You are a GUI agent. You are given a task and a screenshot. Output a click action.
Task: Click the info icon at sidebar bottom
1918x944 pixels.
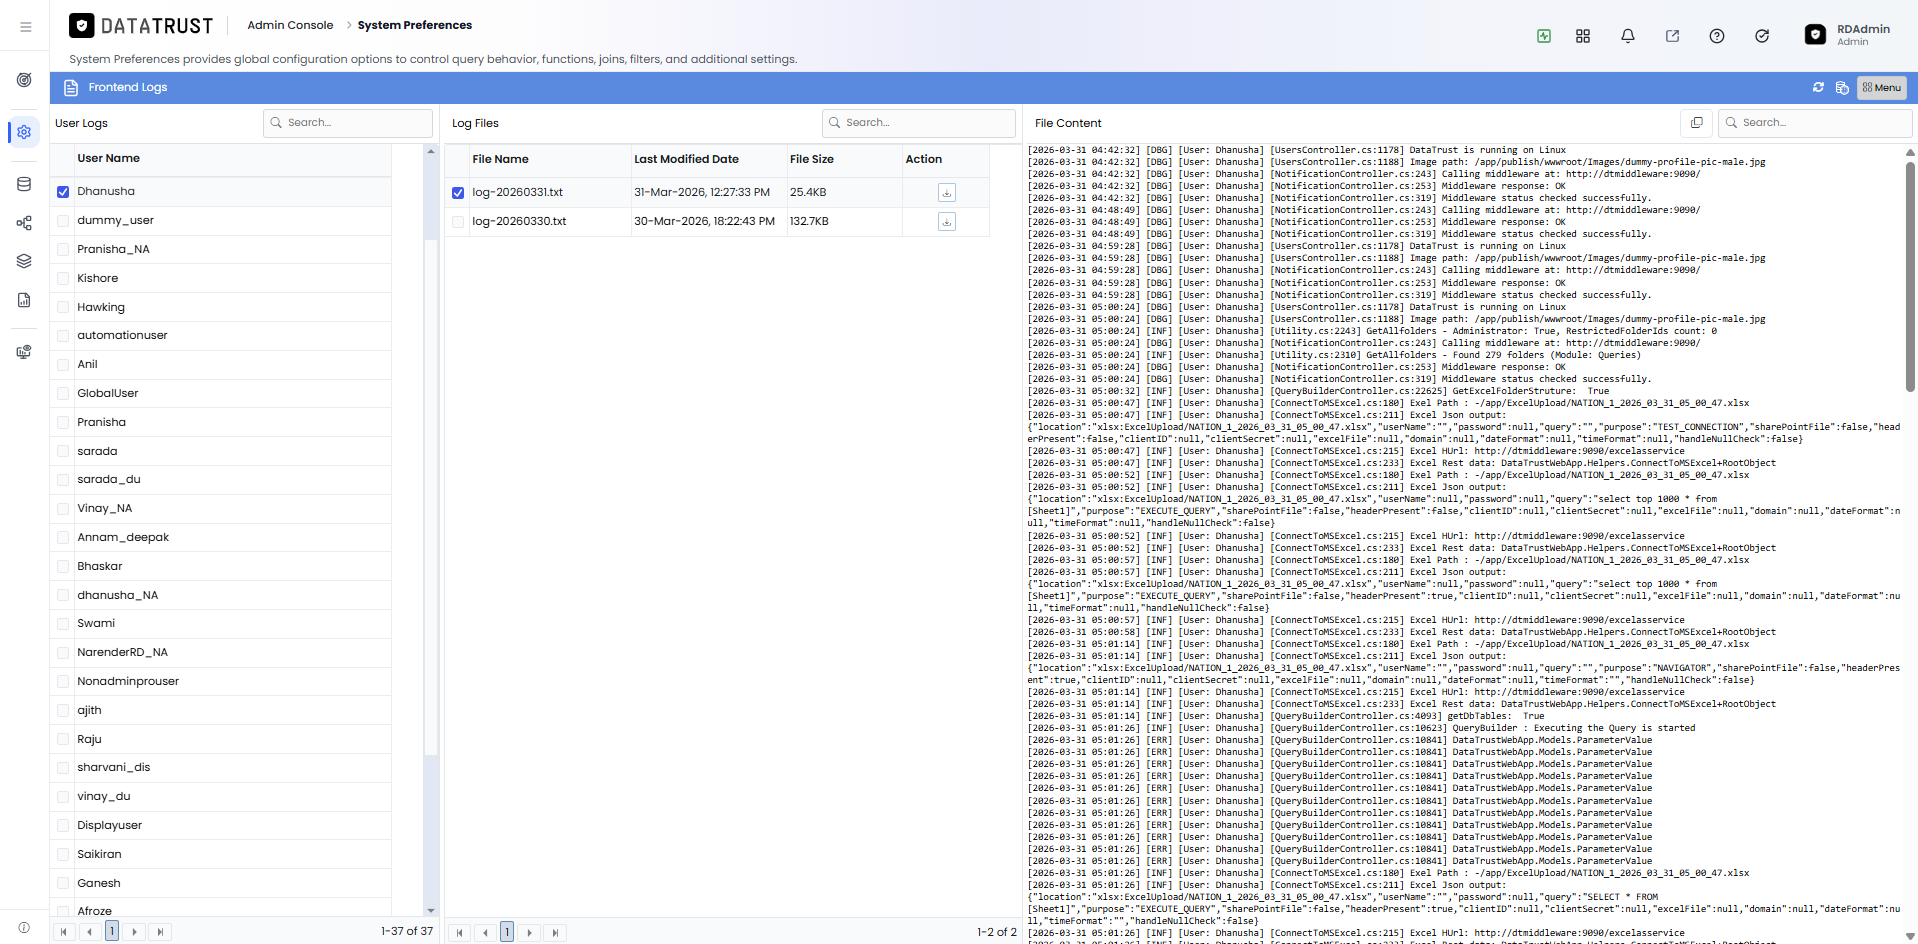tap(24, 927)
